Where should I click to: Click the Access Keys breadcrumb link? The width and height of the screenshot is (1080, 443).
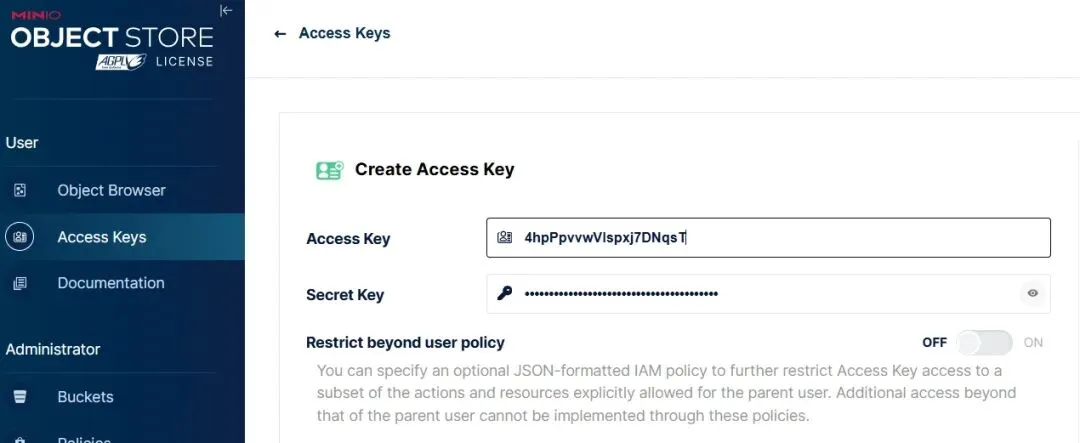[344, 33]
